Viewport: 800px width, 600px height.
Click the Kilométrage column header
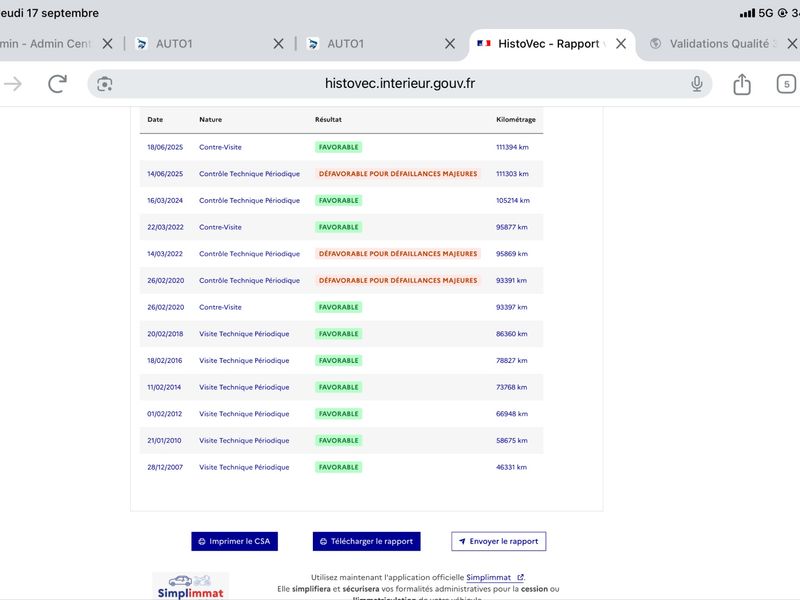(516, 119)
